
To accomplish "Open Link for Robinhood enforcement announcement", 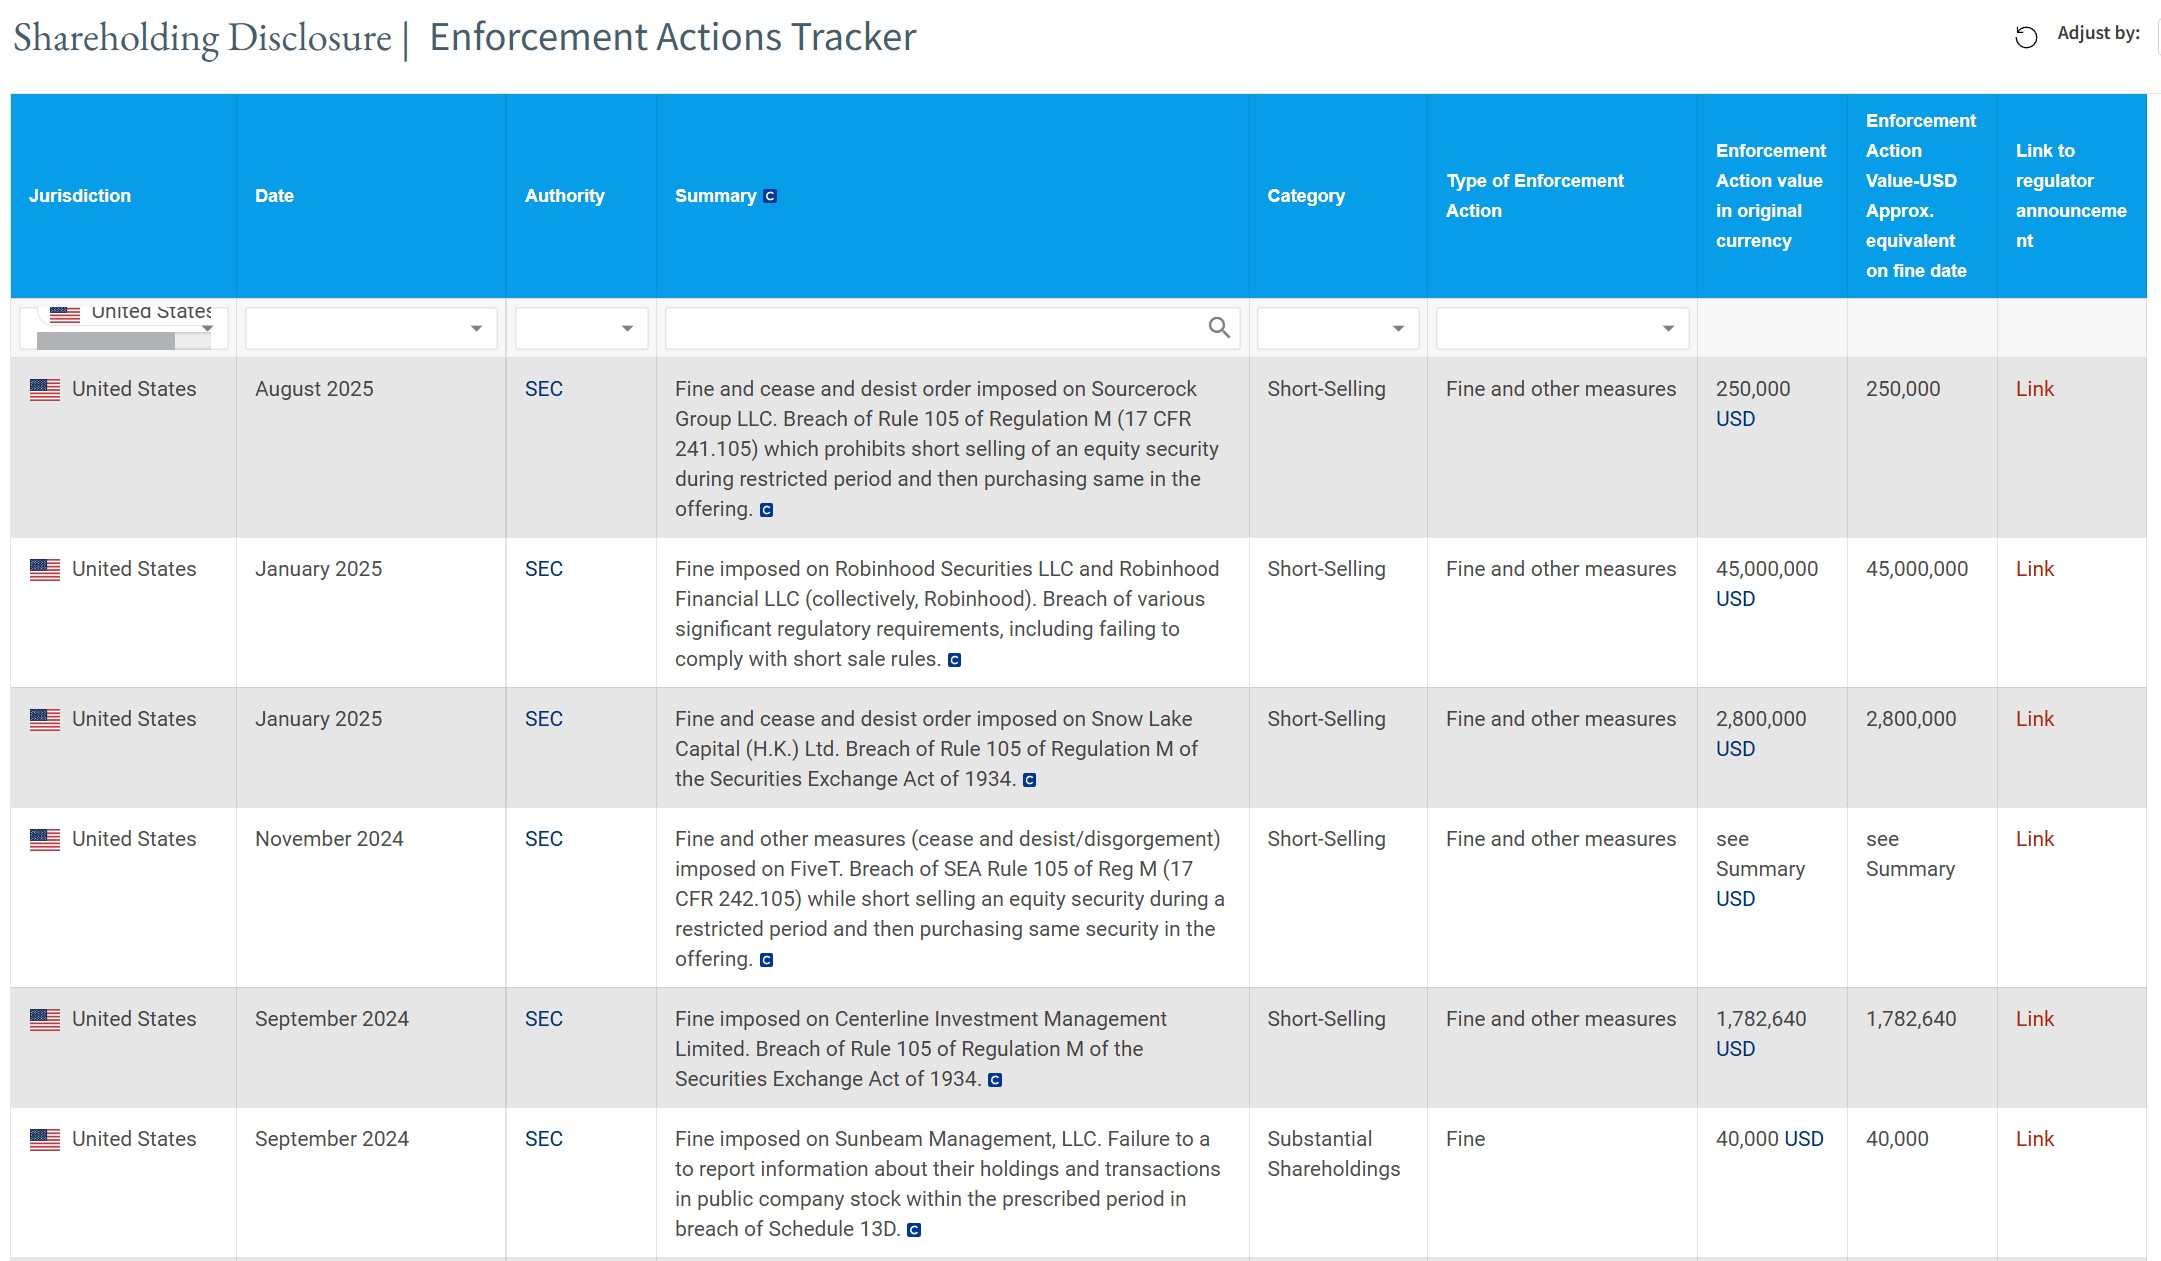I will click(2034, 569).
